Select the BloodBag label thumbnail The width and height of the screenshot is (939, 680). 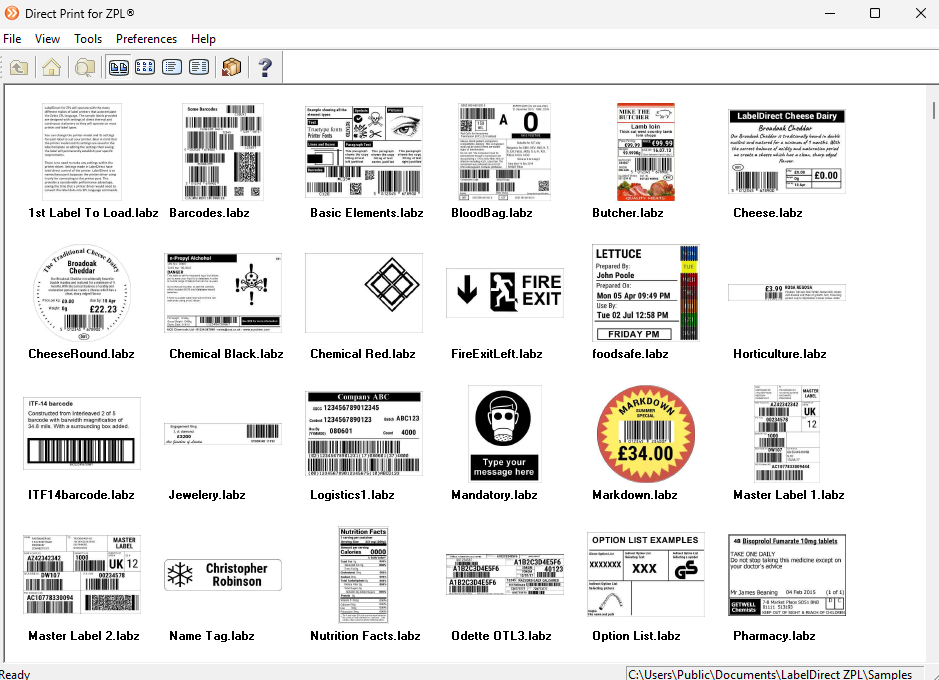pyautogui.click(x=505, y=151)
